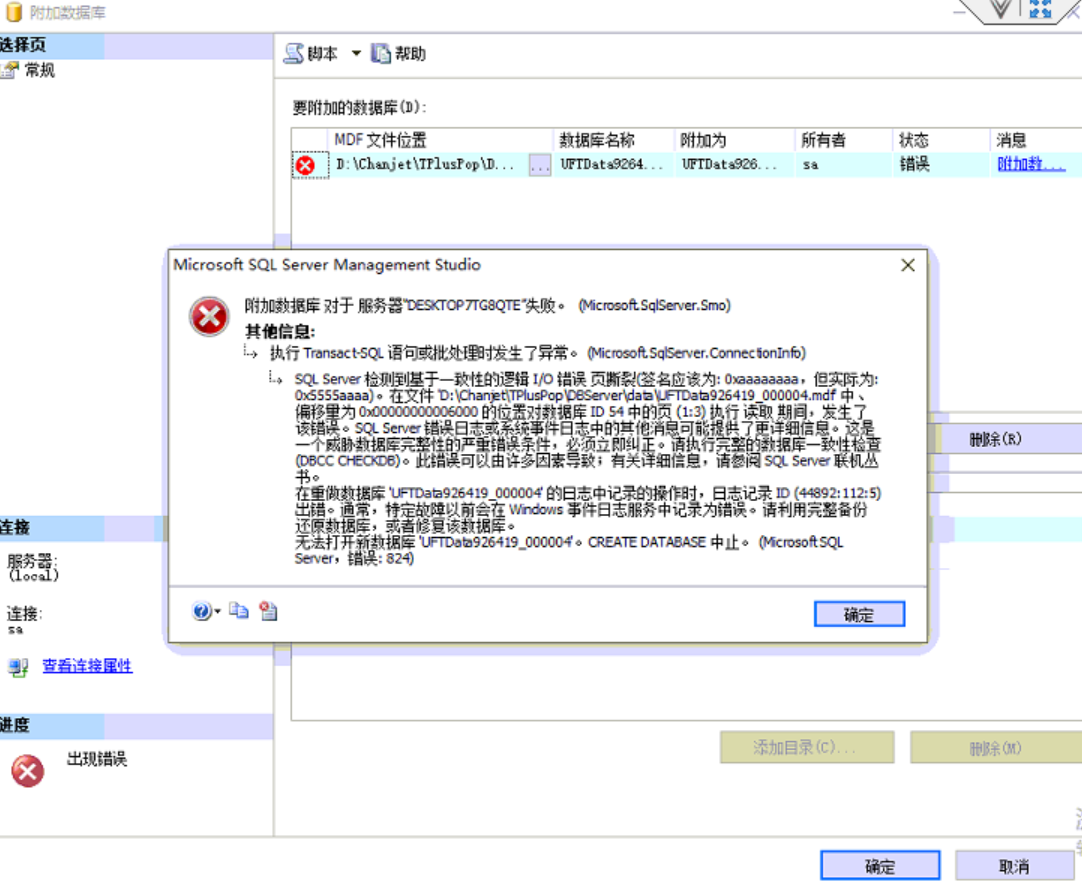Click the 脚本 script toolbar button
Image resolution: width=1082 pixels, height=885 pixels.
(311, 54)
